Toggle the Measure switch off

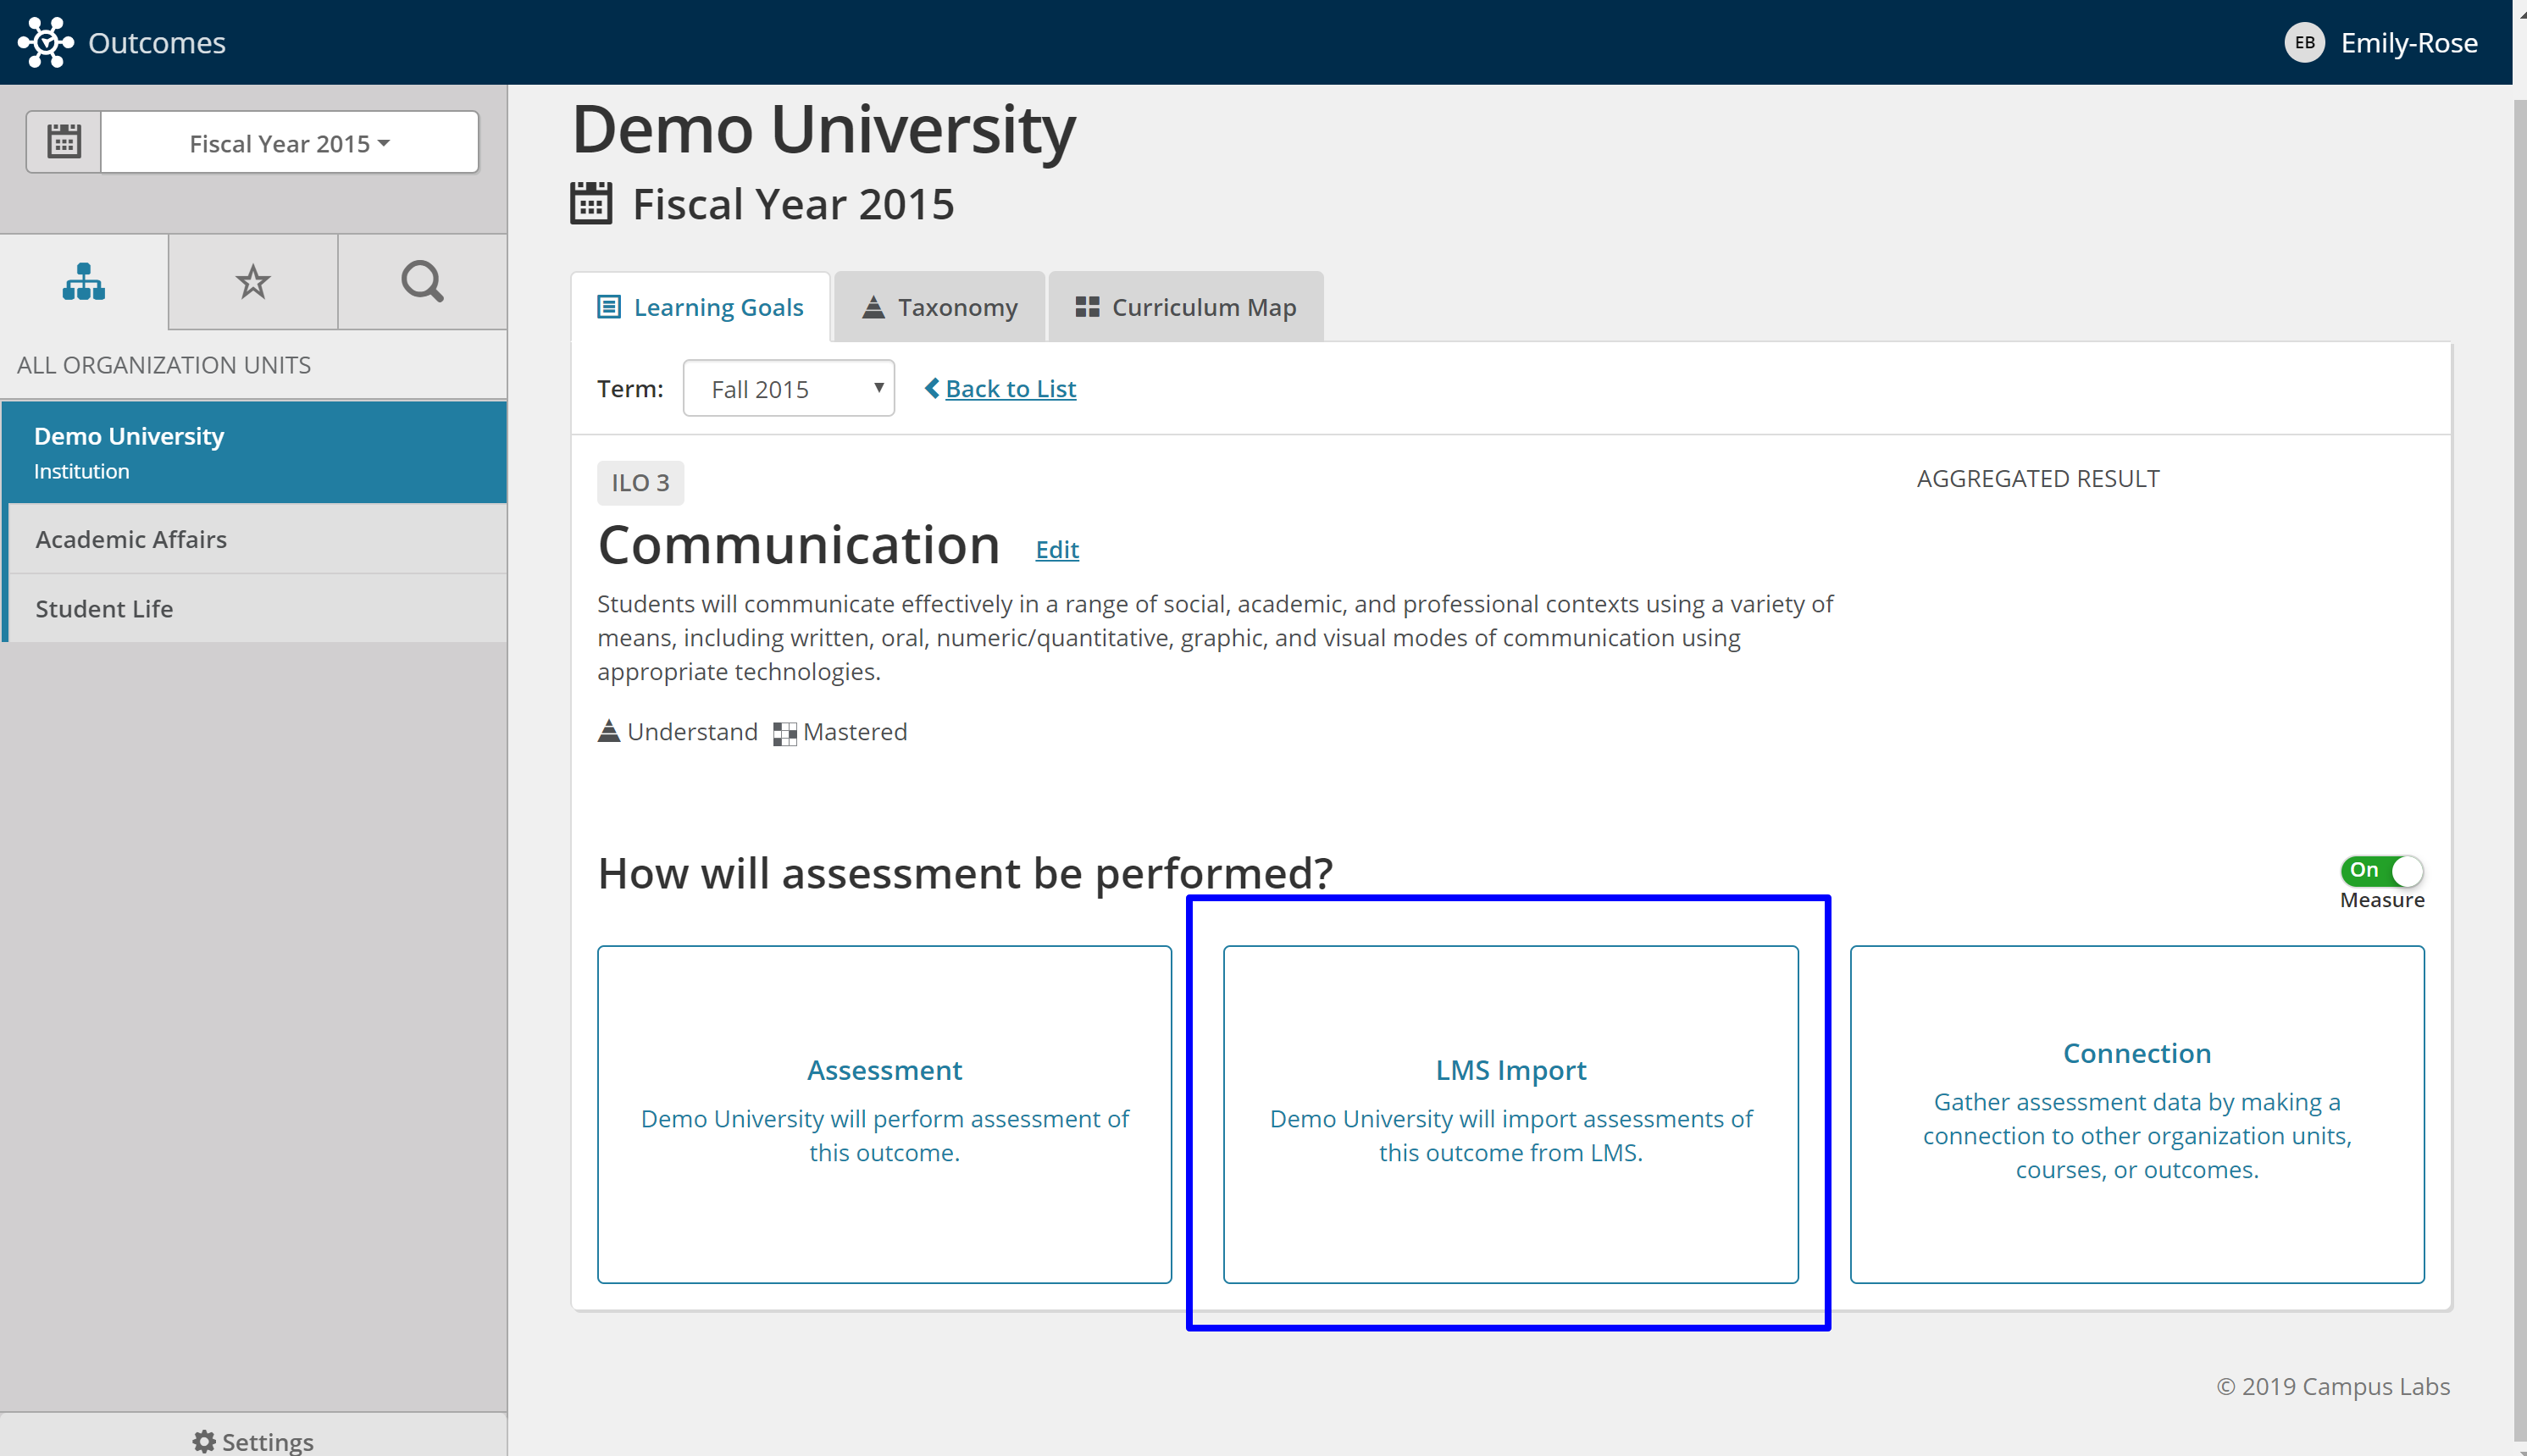point(2381,870)
